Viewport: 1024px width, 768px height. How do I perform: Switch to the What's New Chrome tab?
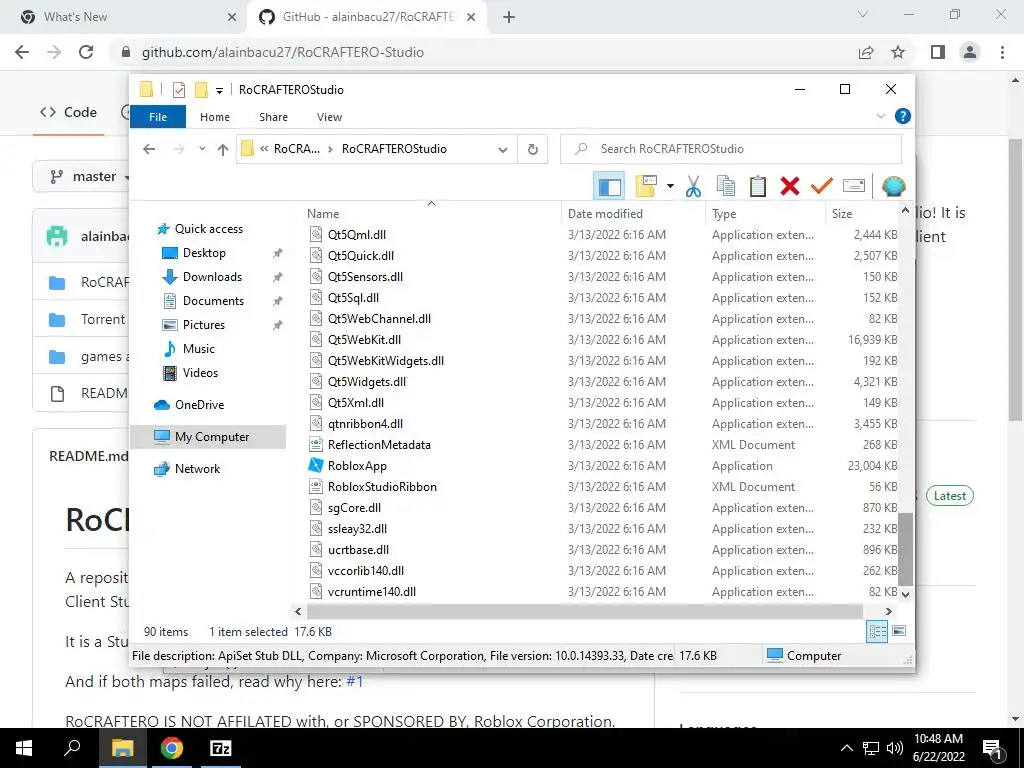tap(75, 17)
